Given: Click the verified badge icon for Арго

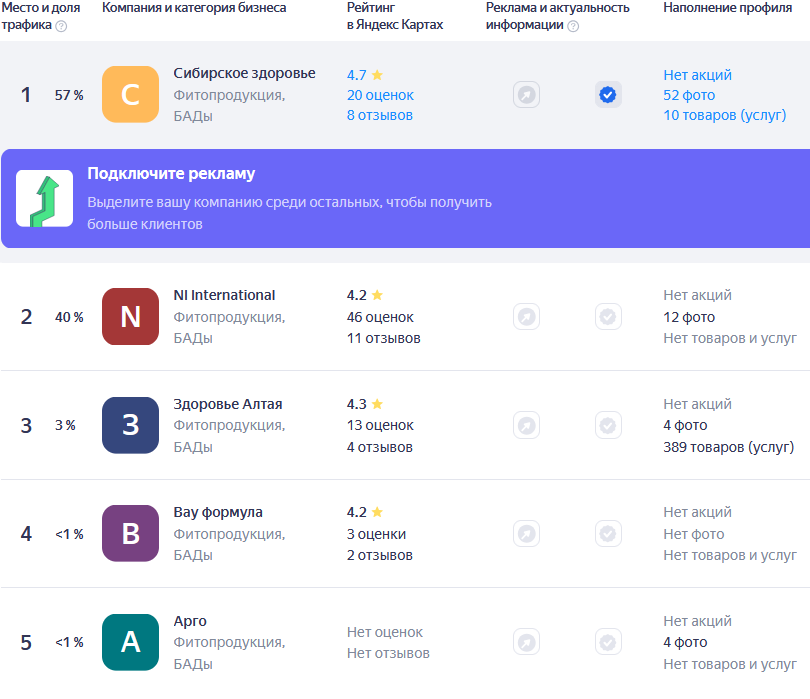Looking at the screenshot, I should [608, 642].
